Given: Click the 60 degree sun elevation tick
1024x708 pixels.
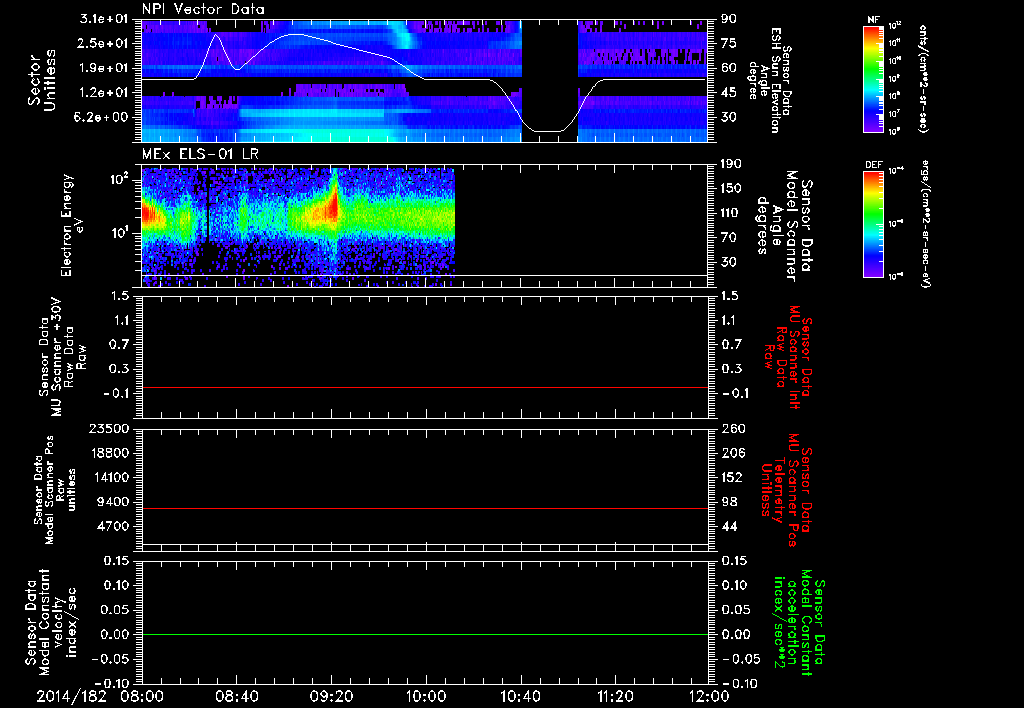Looking at the screenshot, I should (x=729, y=68).
